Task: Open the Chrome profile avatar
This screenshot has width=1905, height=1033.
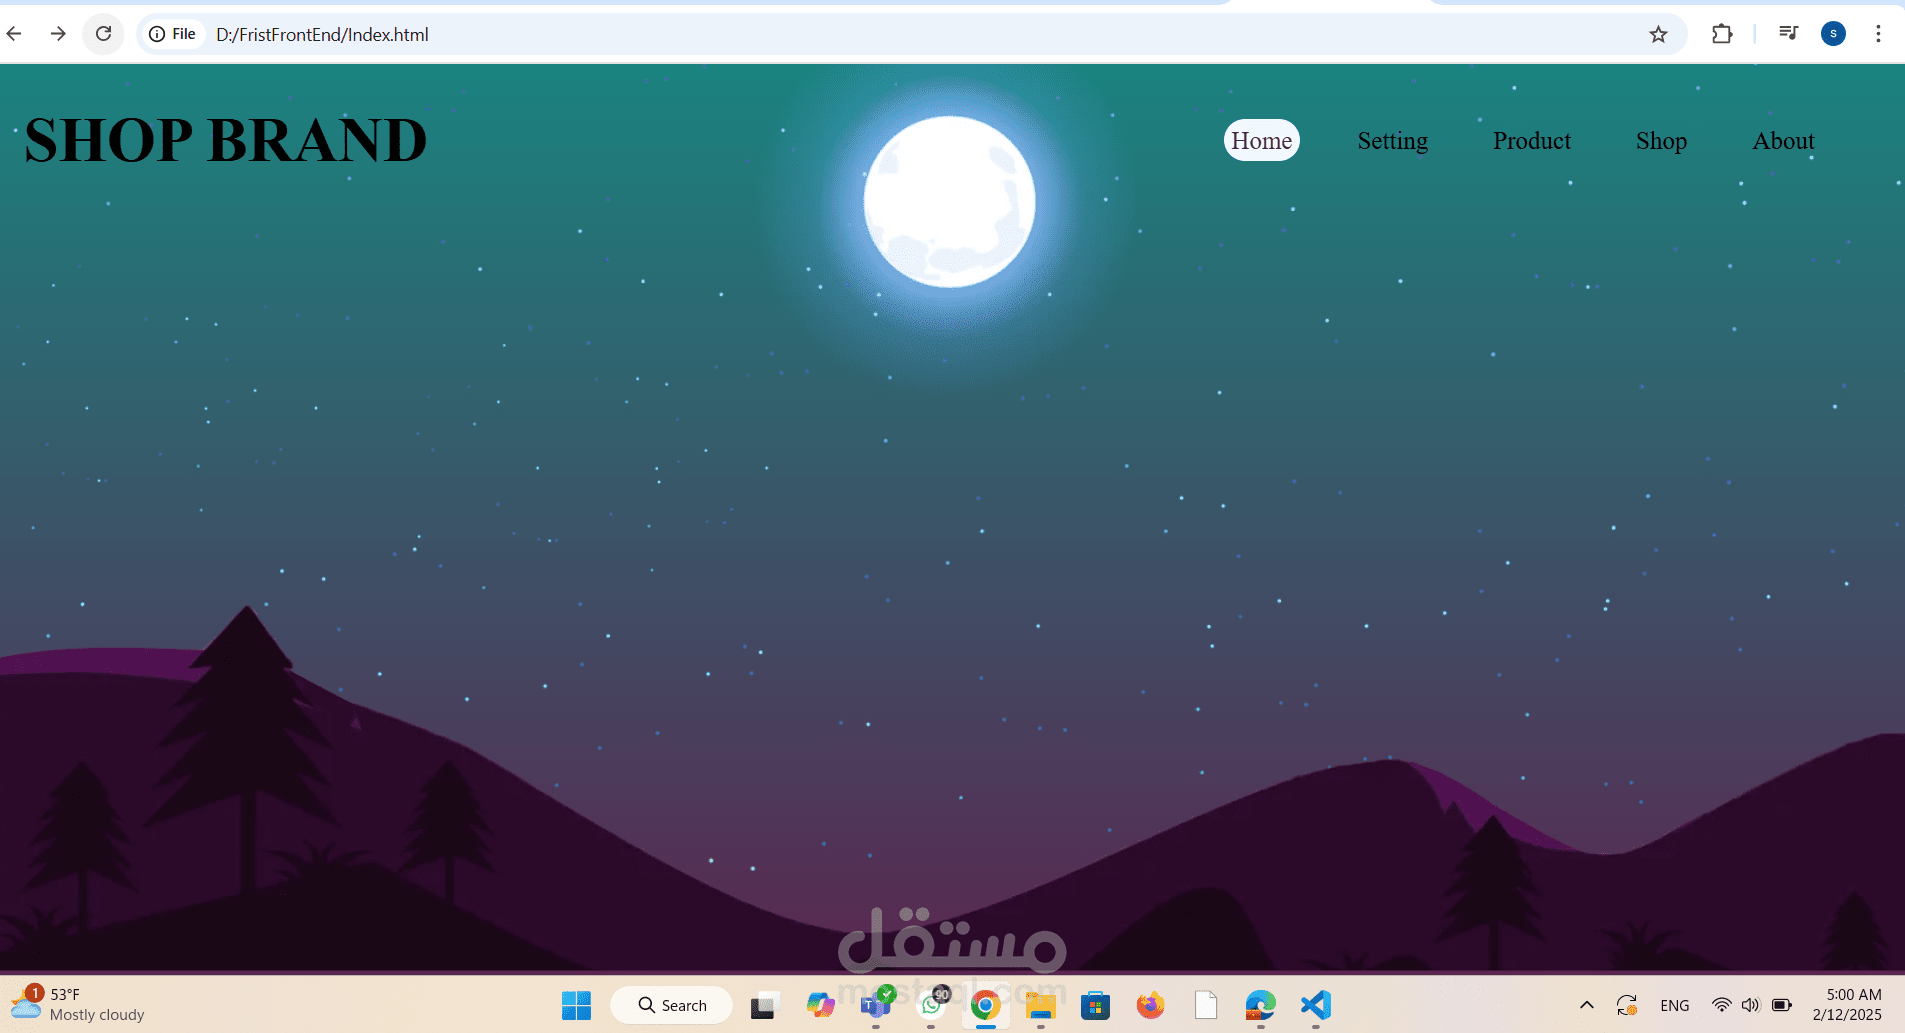Action: (x=1833, y=34)
